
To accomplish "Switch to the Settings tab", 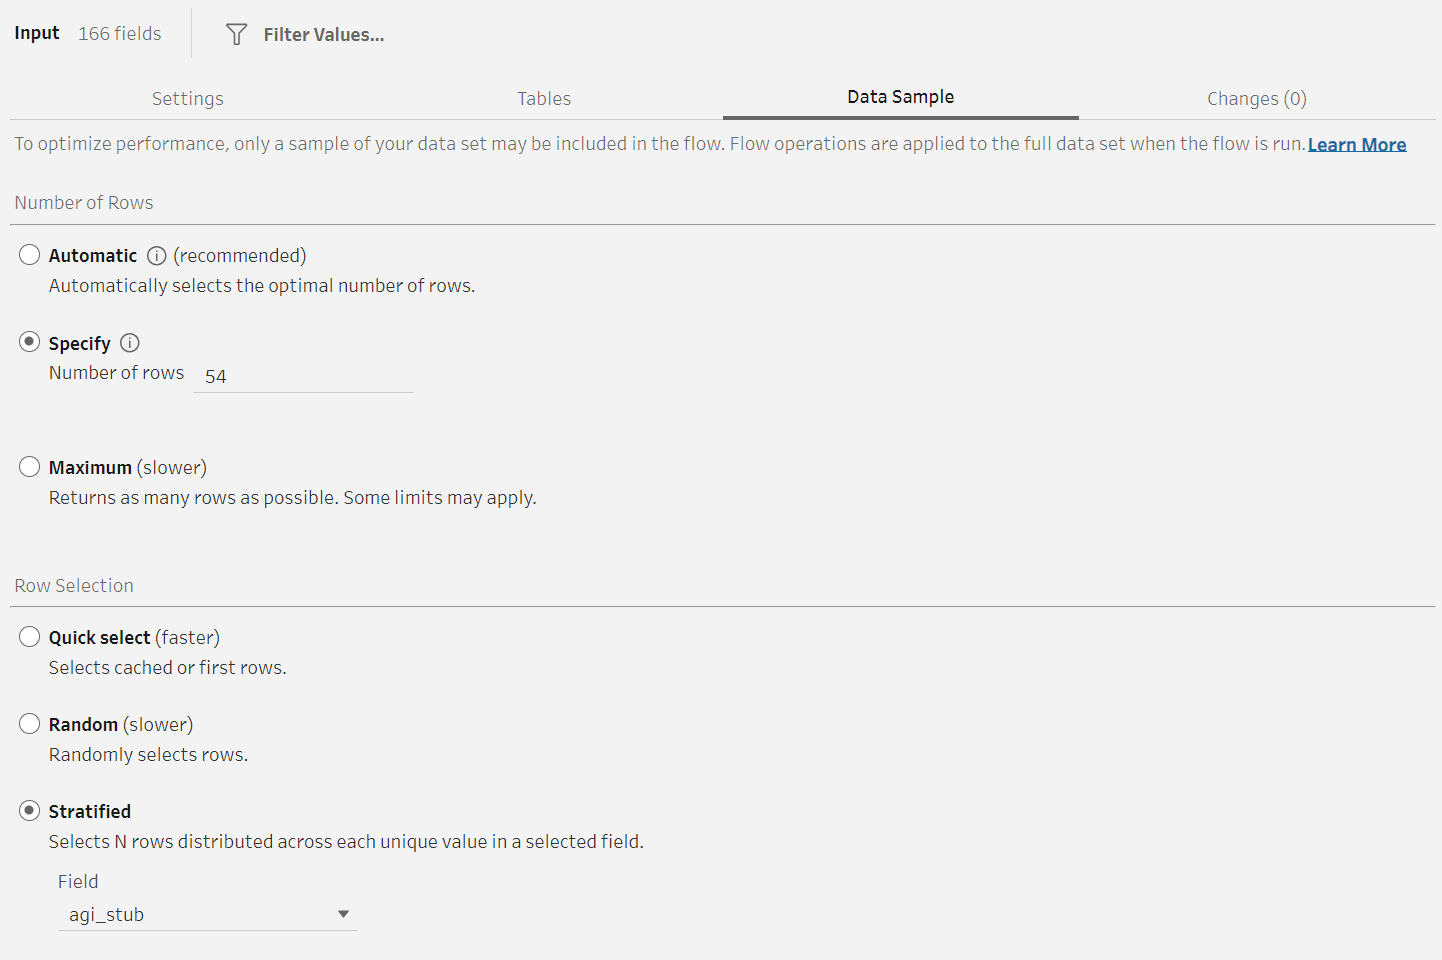I will 188,99.
